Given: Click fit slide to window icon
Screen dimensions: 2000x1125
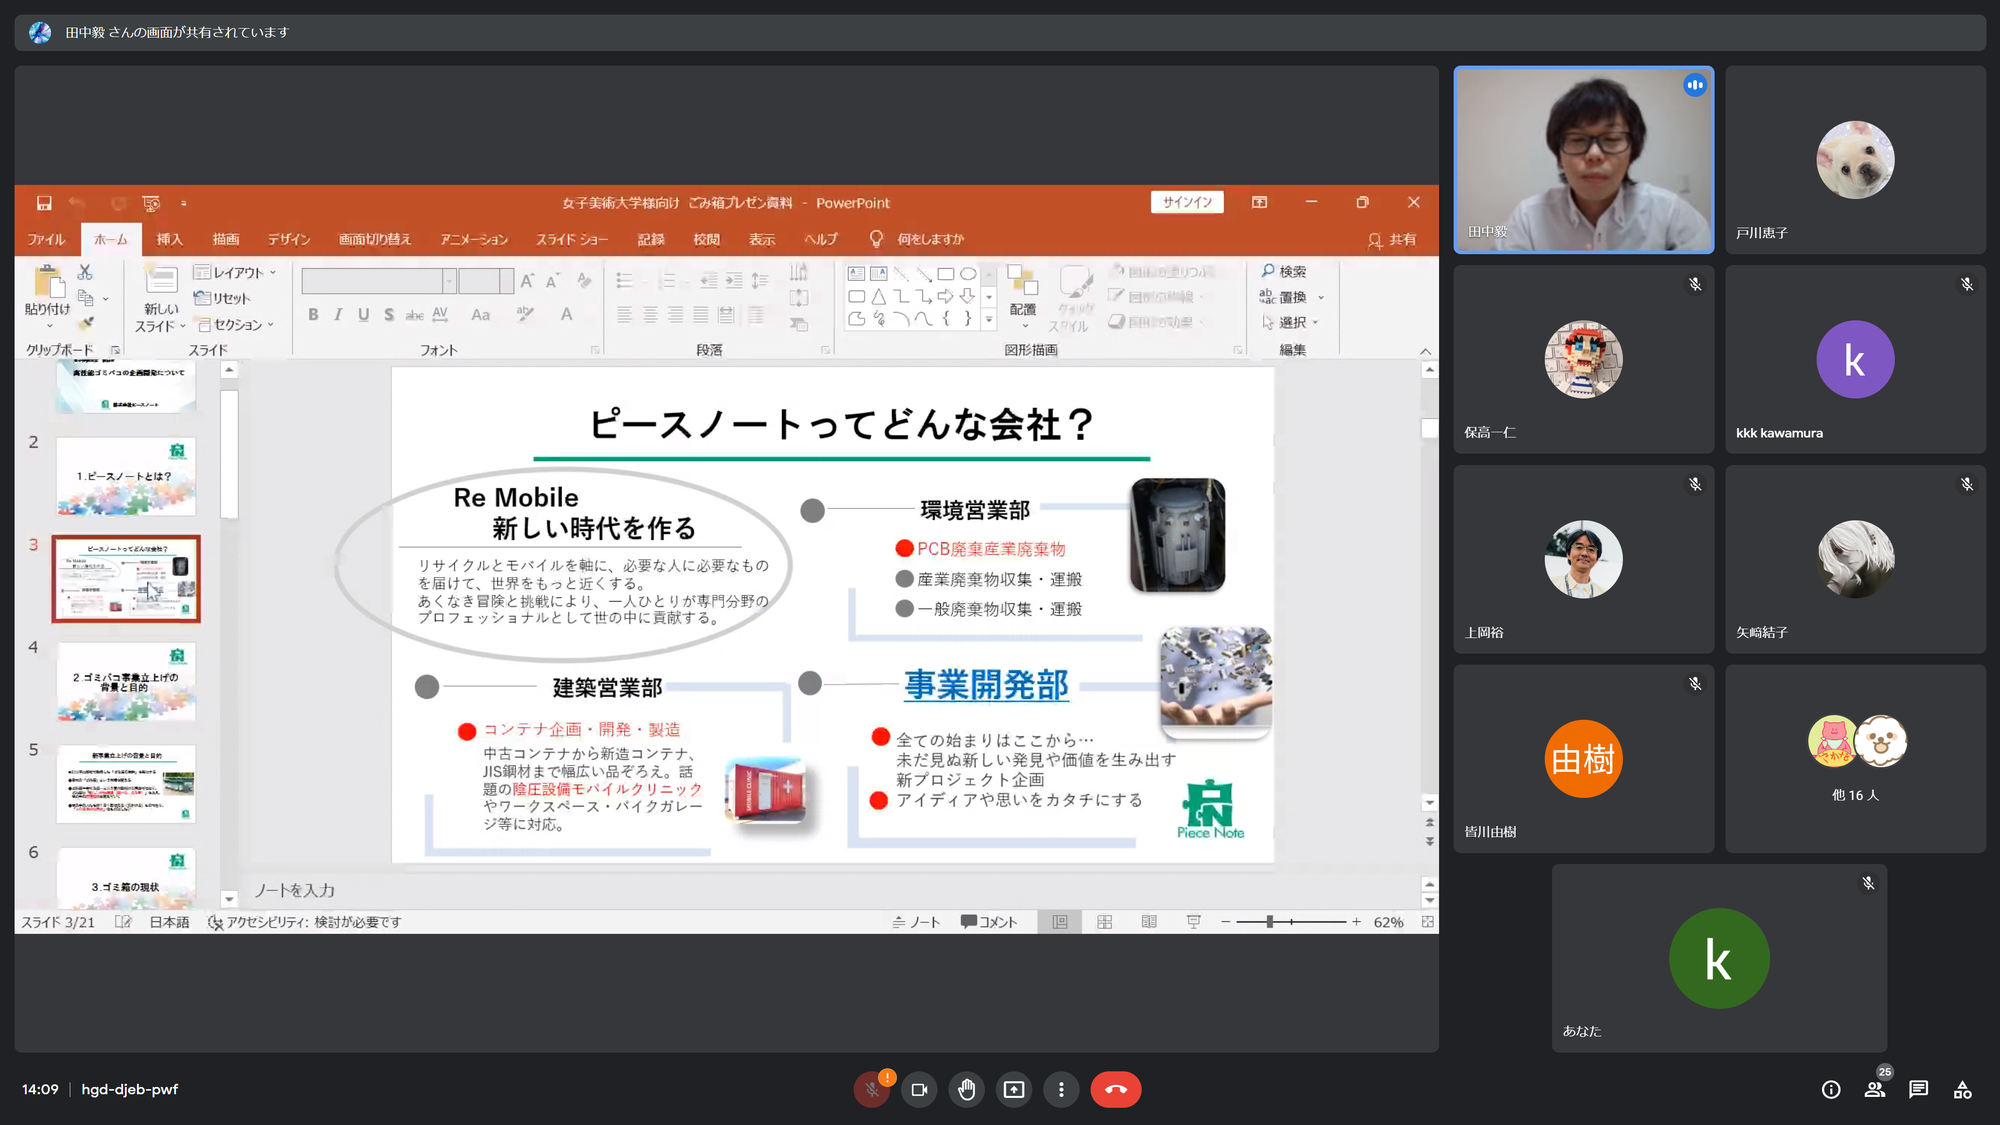Looking at the screenshot, I should pos(1428,922).
